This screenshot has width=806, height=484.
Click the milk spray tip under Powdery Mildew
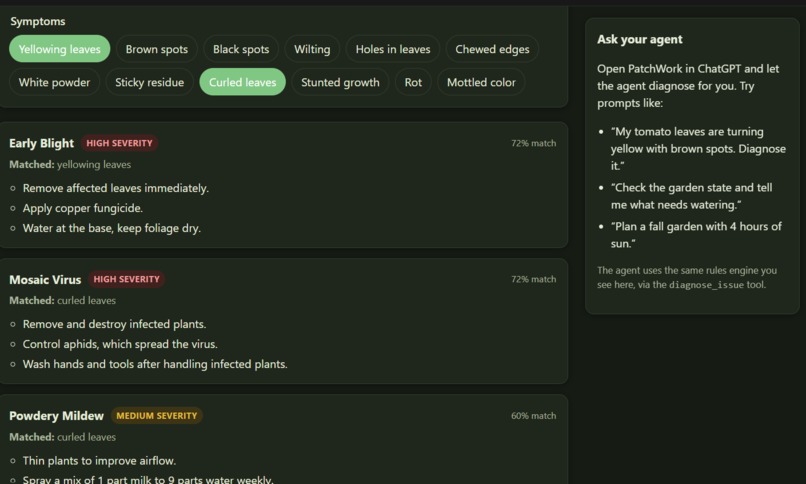pos(148,480)
